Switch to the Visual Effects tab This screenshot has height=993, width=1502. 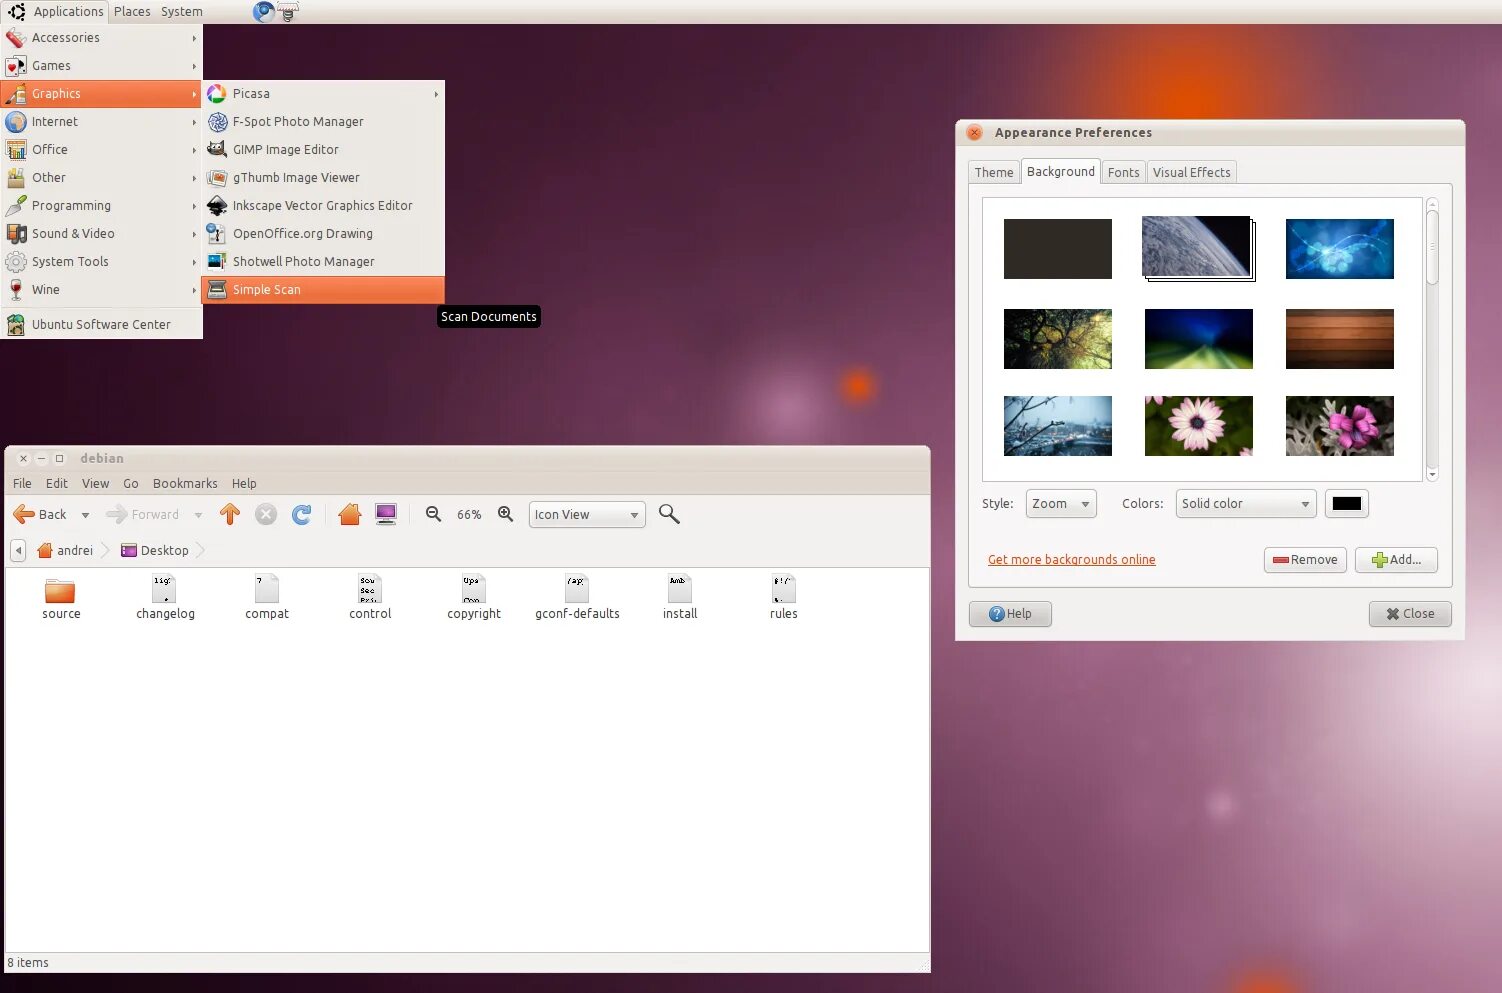pos(1191,172)
